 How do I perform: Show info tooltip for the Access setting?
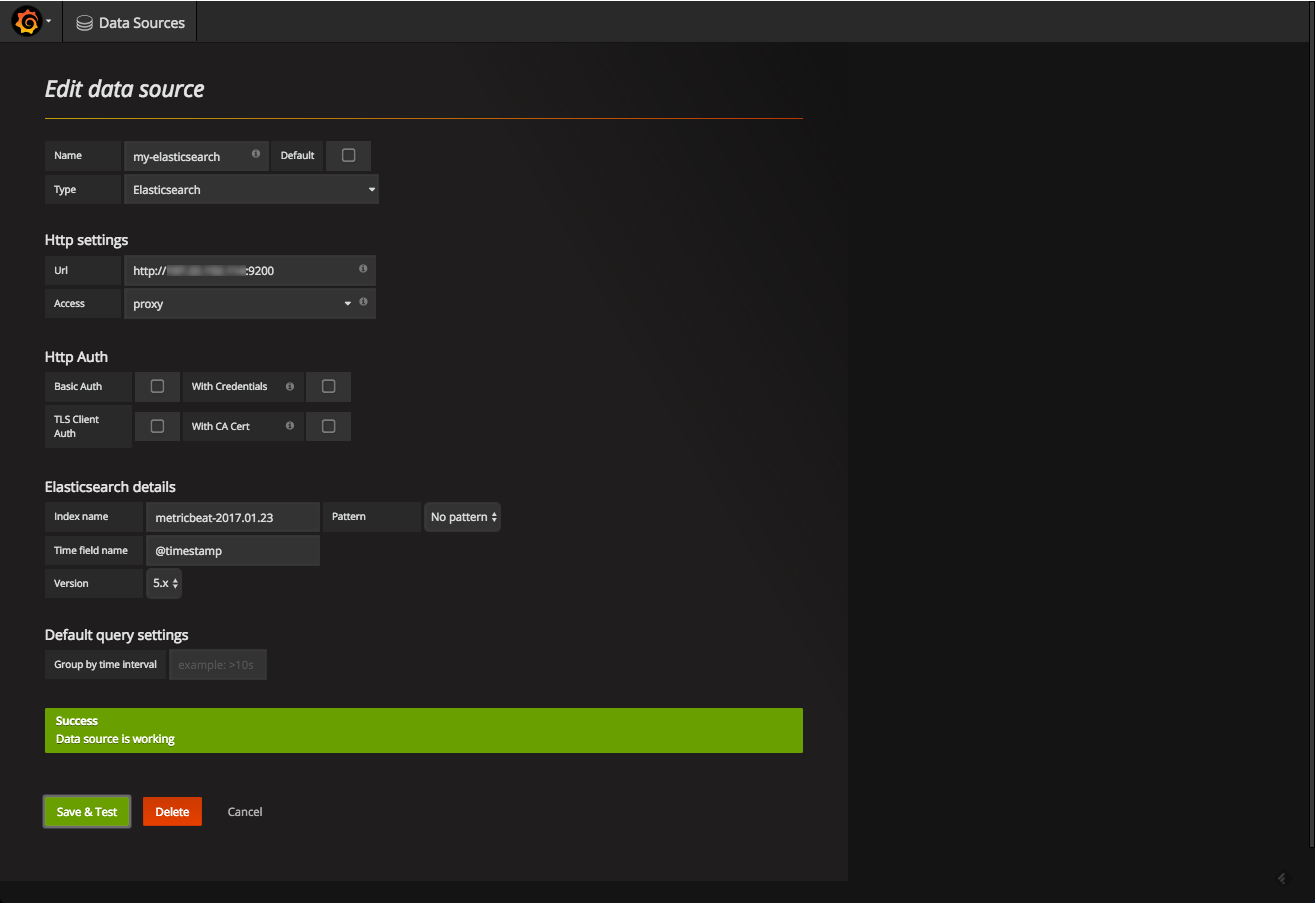[363, 302]
